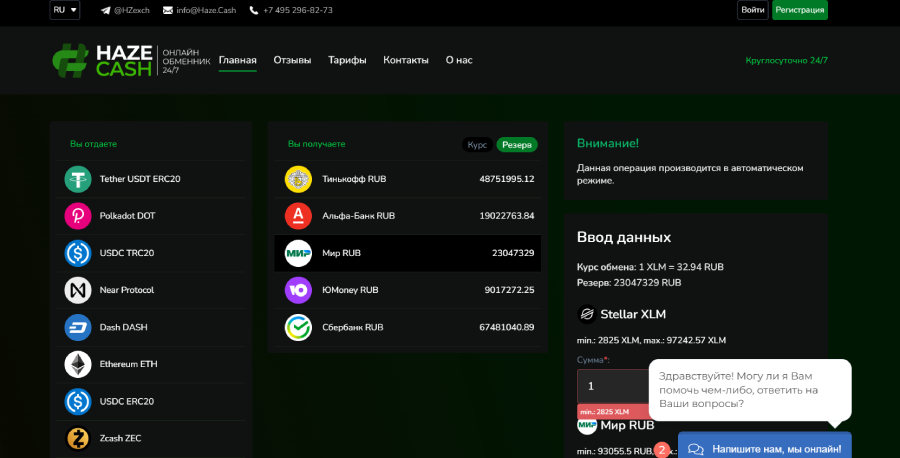The image size is (900, 458).
Task: Click the Сумма amount input field
Action: [612, 385]
